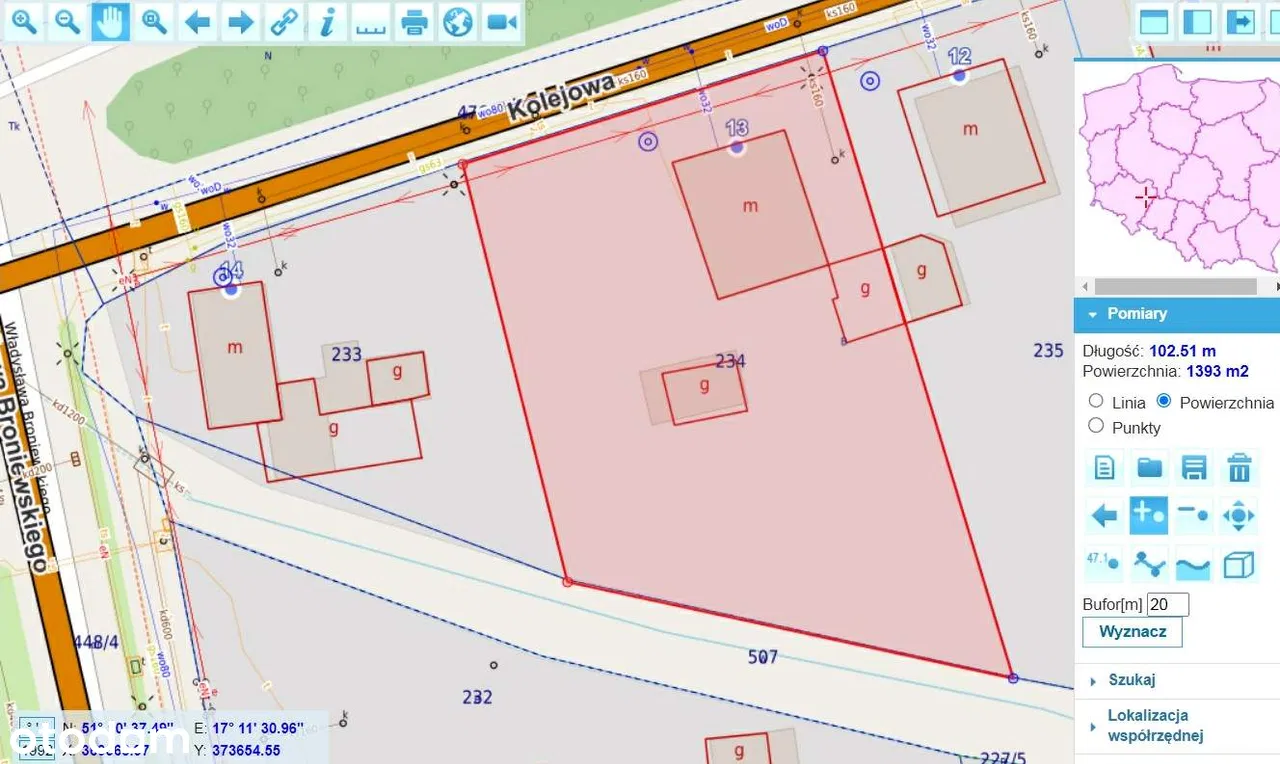The image size is (1280, 764).
Task: Delete measurement with trash icon
Action: [1239, 467]
